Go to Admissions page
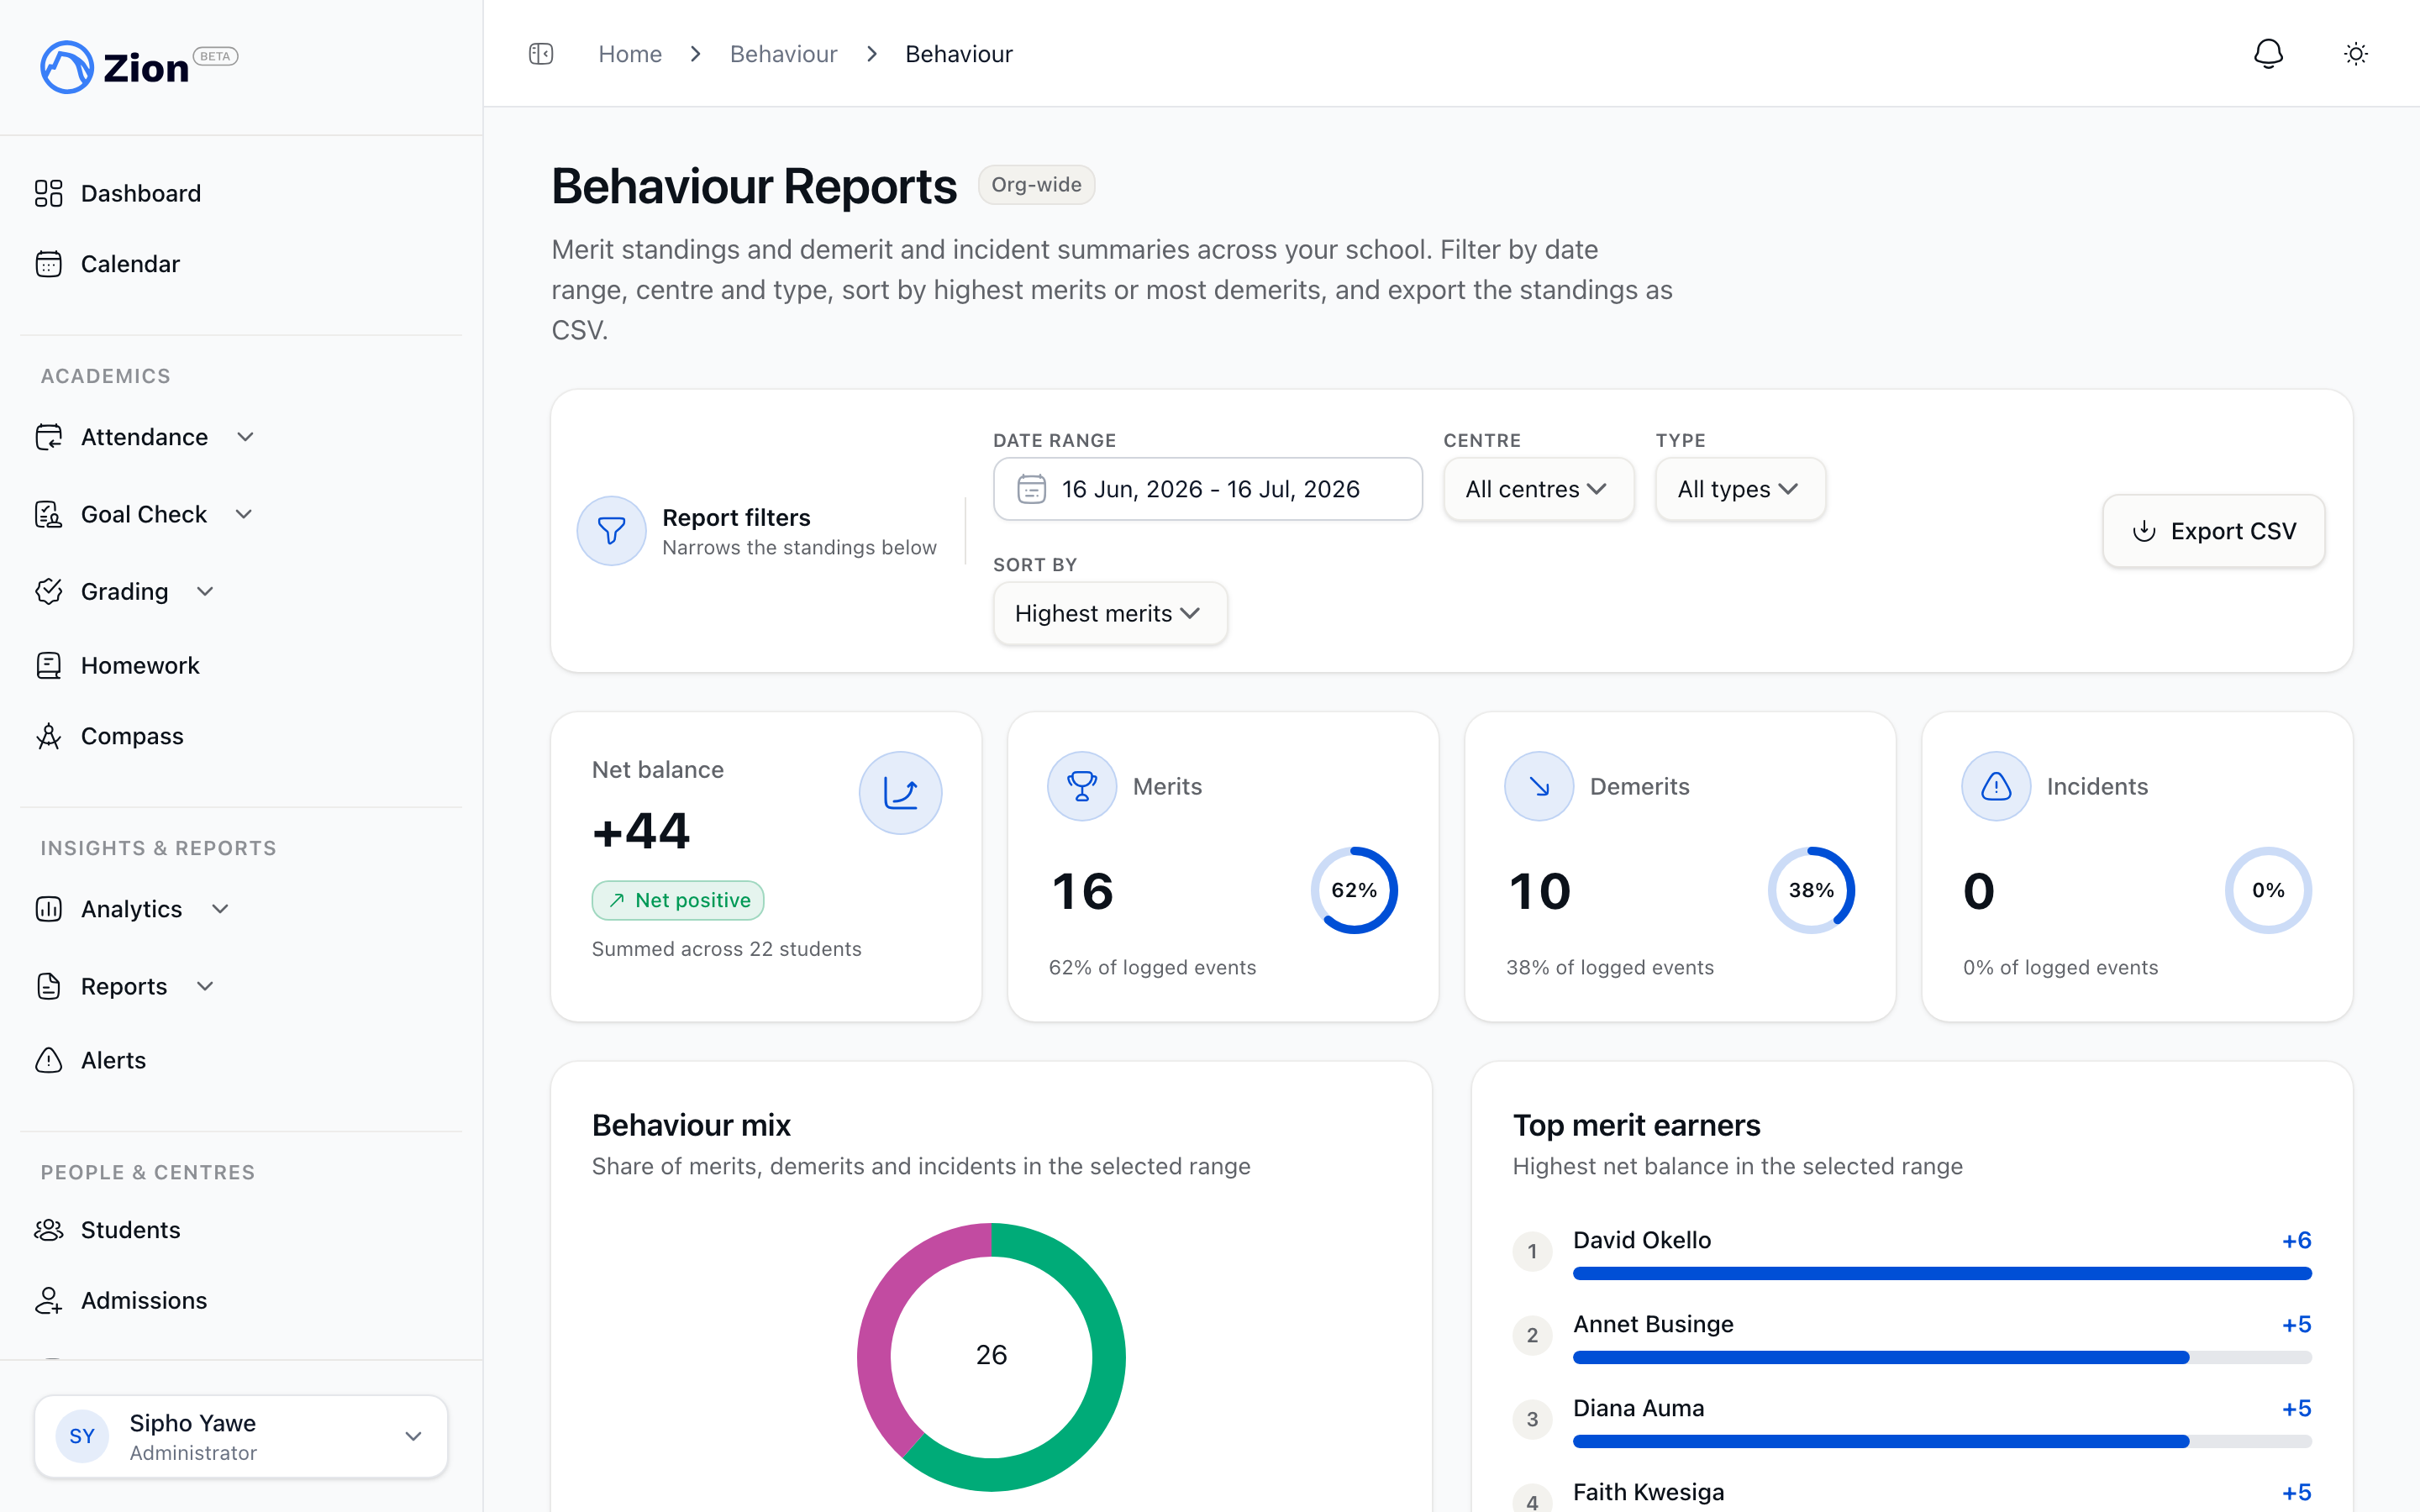Image resolution: width=2420 pixels, height=1512 pixels. [144, 1300]
